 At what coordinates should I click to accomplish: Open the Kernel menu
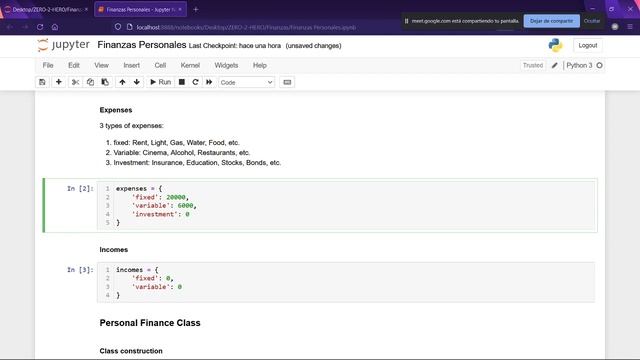(x=190, y=65)
